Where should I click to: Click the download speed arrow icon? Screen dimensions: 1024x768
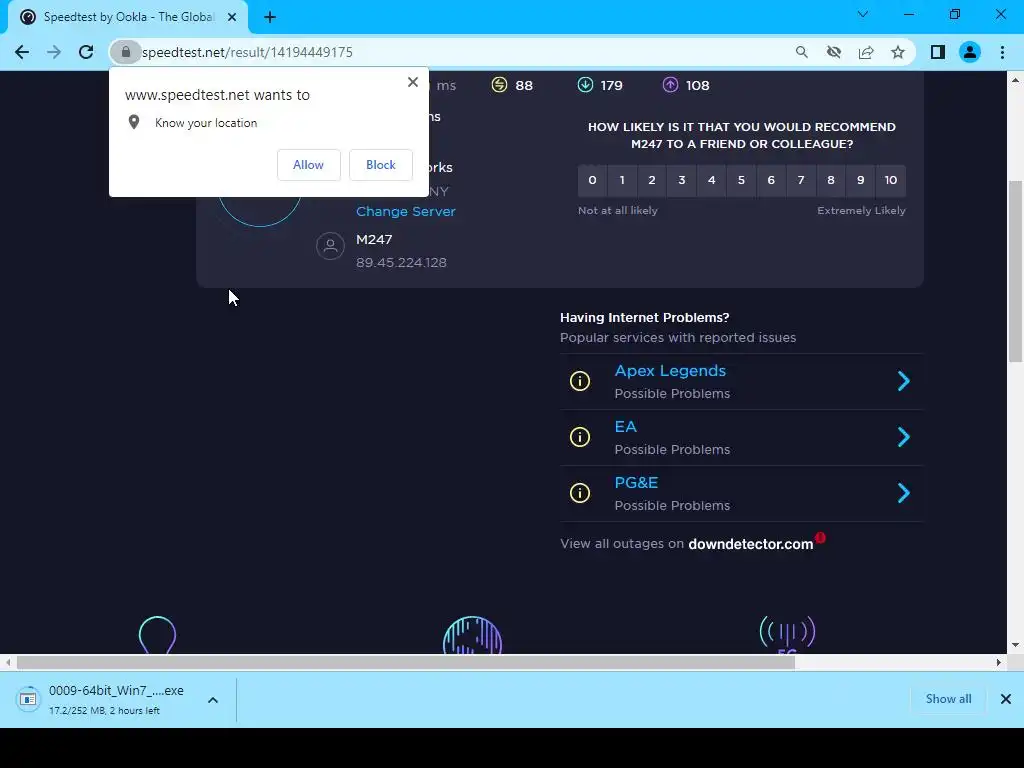[x=585, y=85]
